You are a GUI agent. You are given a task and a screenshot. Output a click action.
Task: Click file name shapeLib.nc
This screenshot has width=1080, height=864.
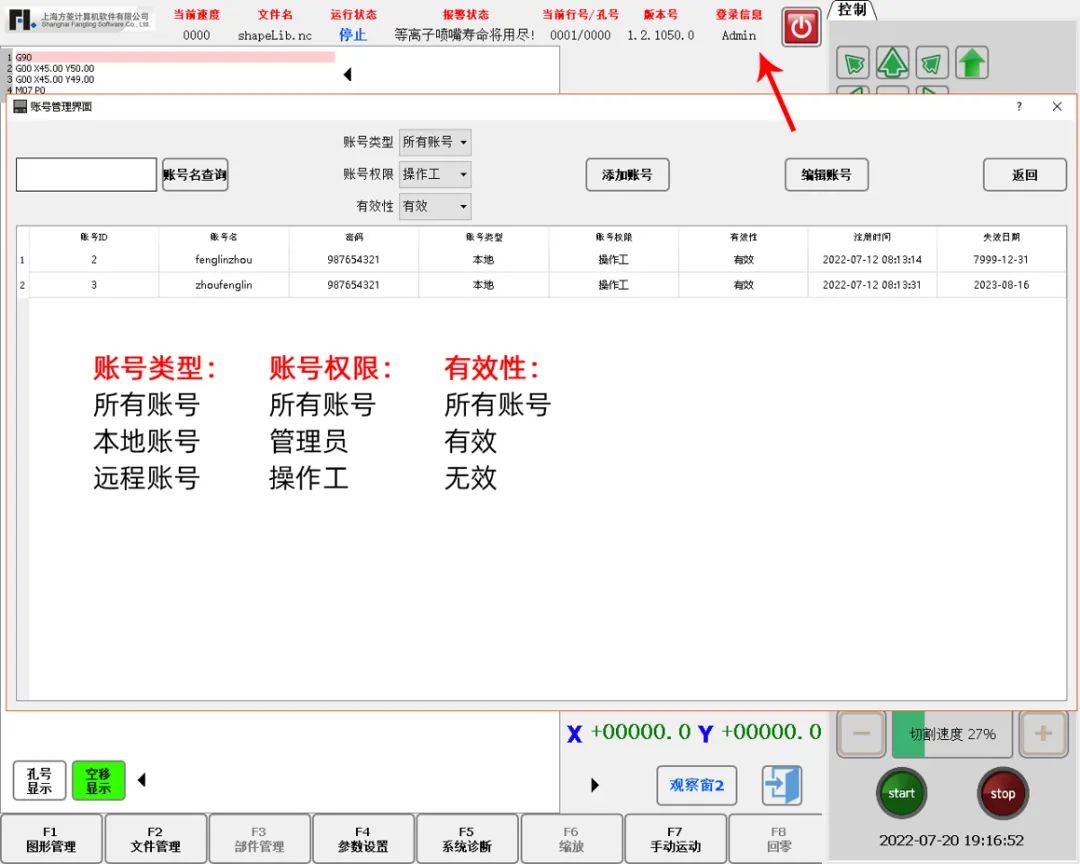click(275, 35)
